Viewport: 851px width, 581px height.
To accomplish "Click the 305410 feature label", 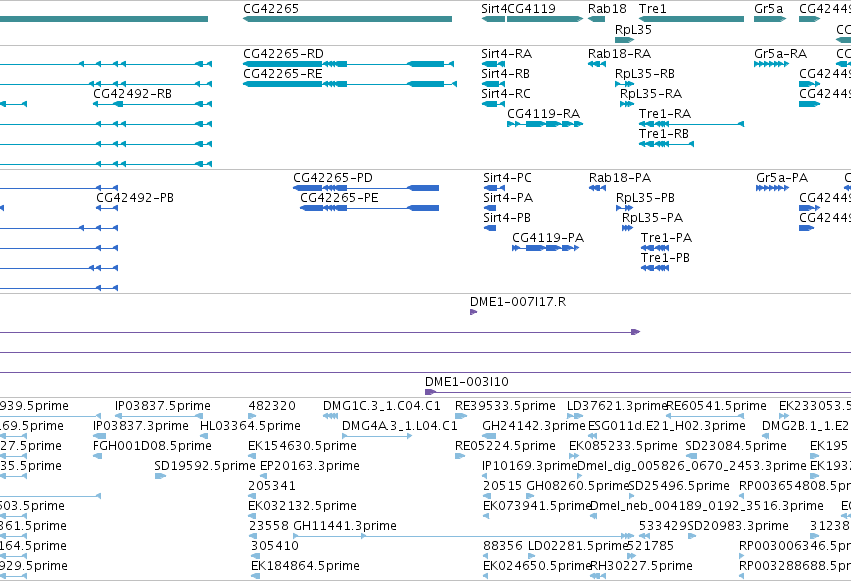I will (x=275, y=546).
